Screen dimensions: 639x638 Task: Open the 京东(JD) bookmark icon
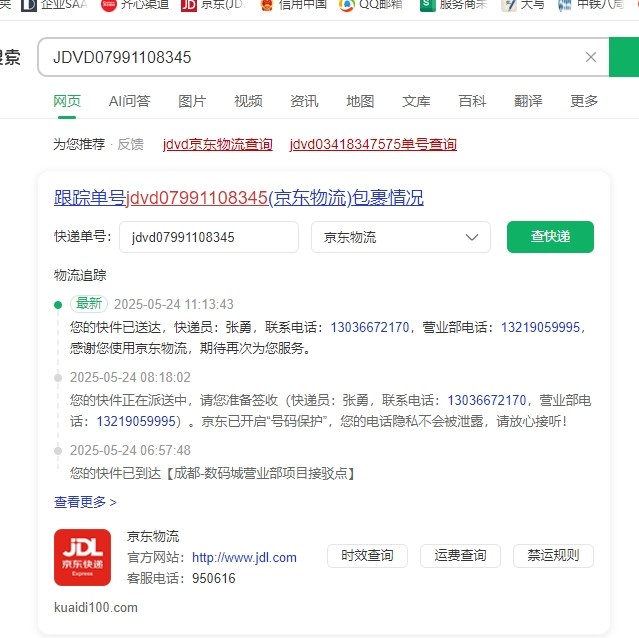tap(189, 5)
